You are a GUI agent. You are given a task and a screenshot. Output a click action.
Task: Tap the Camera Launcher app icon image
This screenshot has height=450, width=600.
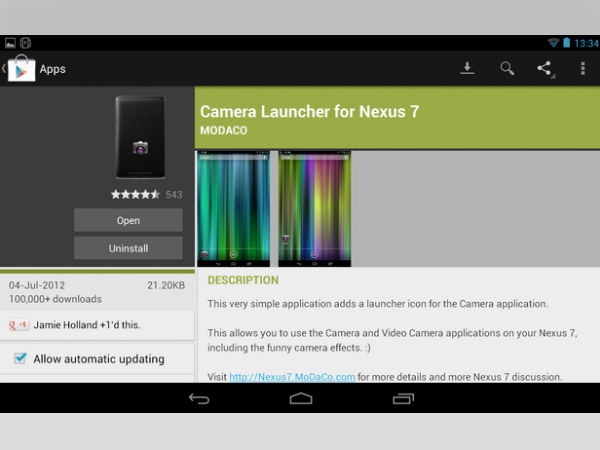click(140, 137)
